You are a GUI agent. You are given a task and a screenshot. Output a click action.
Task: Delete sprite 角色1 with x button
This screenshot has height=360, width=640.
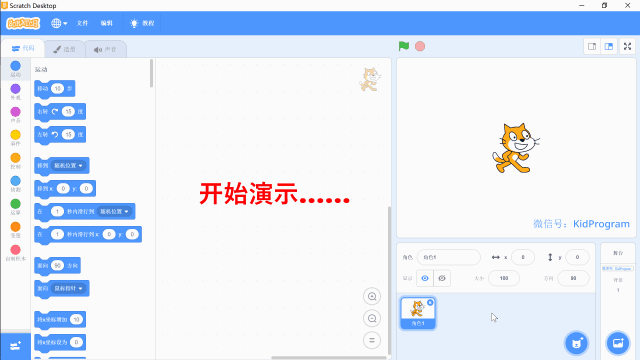[x=430, y=302]
